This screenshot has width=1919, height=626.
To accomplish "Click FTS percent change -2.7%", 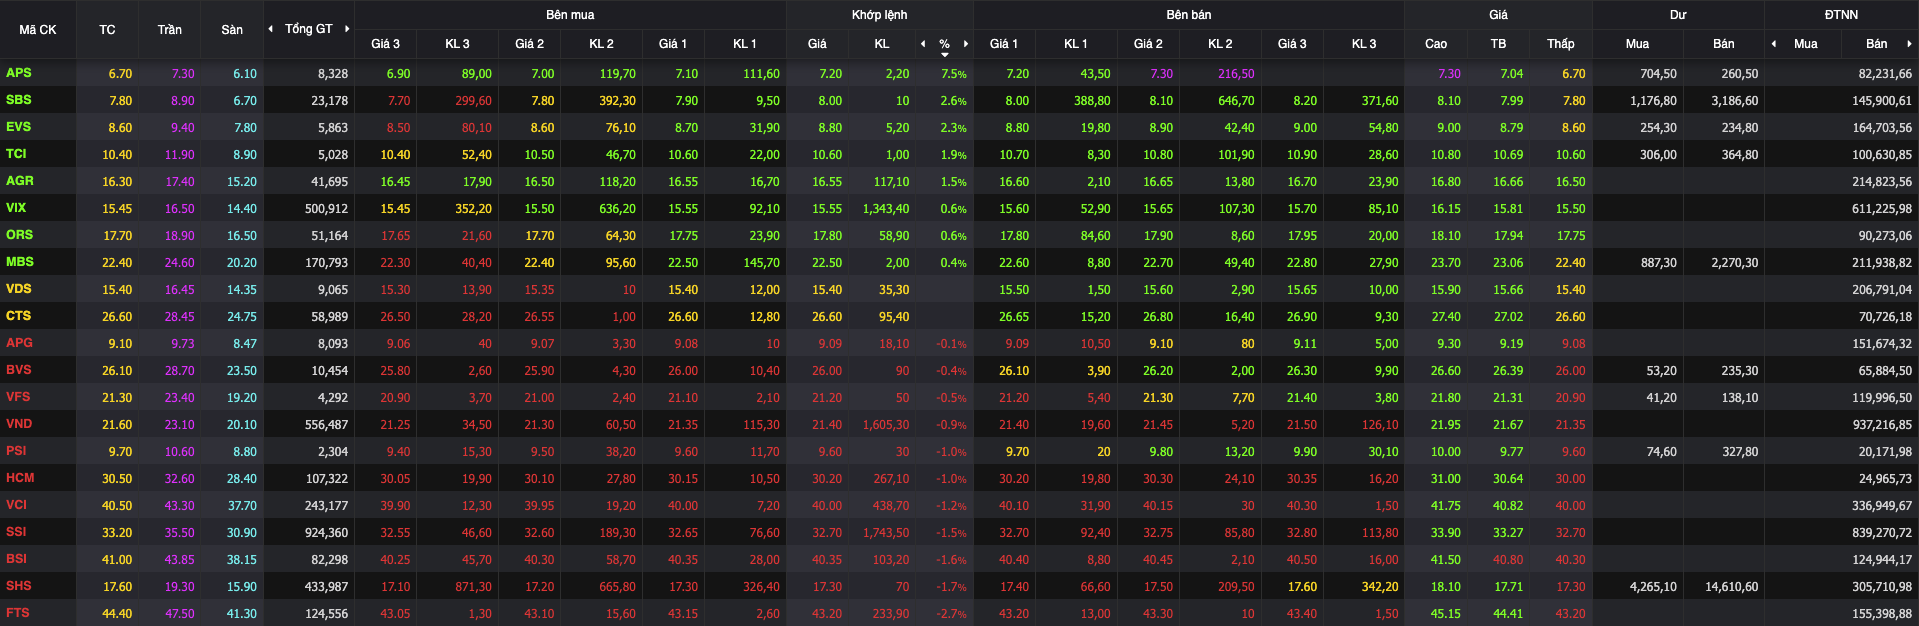I will tap(951, 614).
